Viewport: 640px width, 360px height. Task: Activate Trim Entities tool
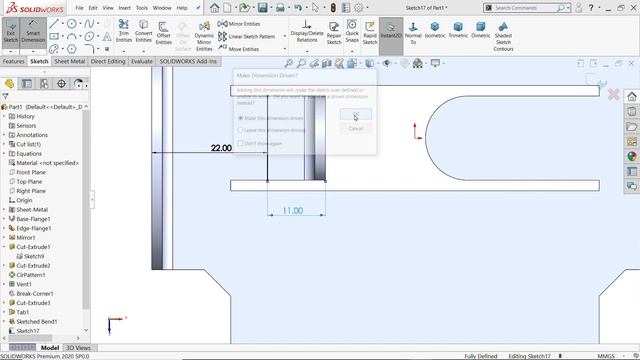(x=124, y=31)
